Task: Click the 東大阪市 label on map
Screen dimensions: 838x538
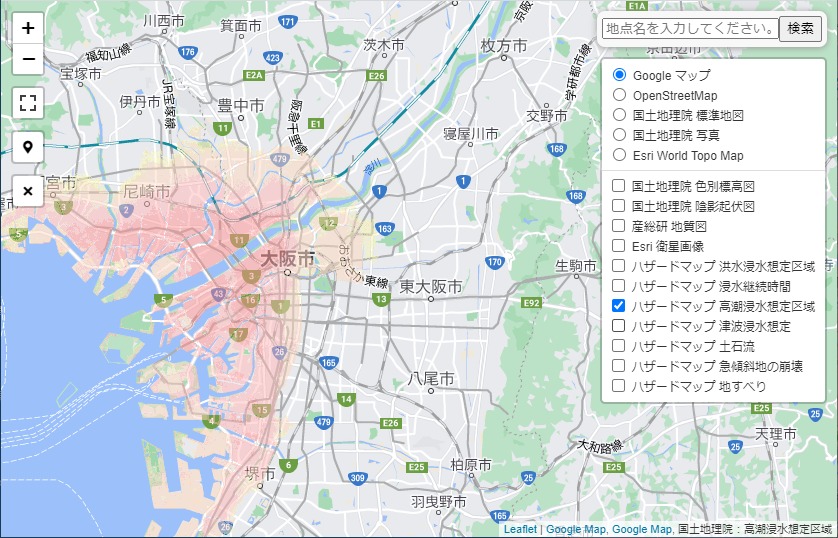Action: click(431, 287)
